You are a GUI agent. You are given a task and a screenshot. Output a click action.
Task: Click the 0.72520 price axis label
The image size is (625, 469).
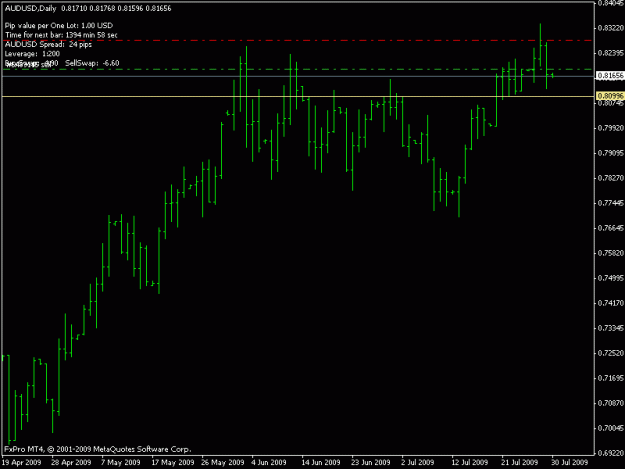tap(611, 353)
